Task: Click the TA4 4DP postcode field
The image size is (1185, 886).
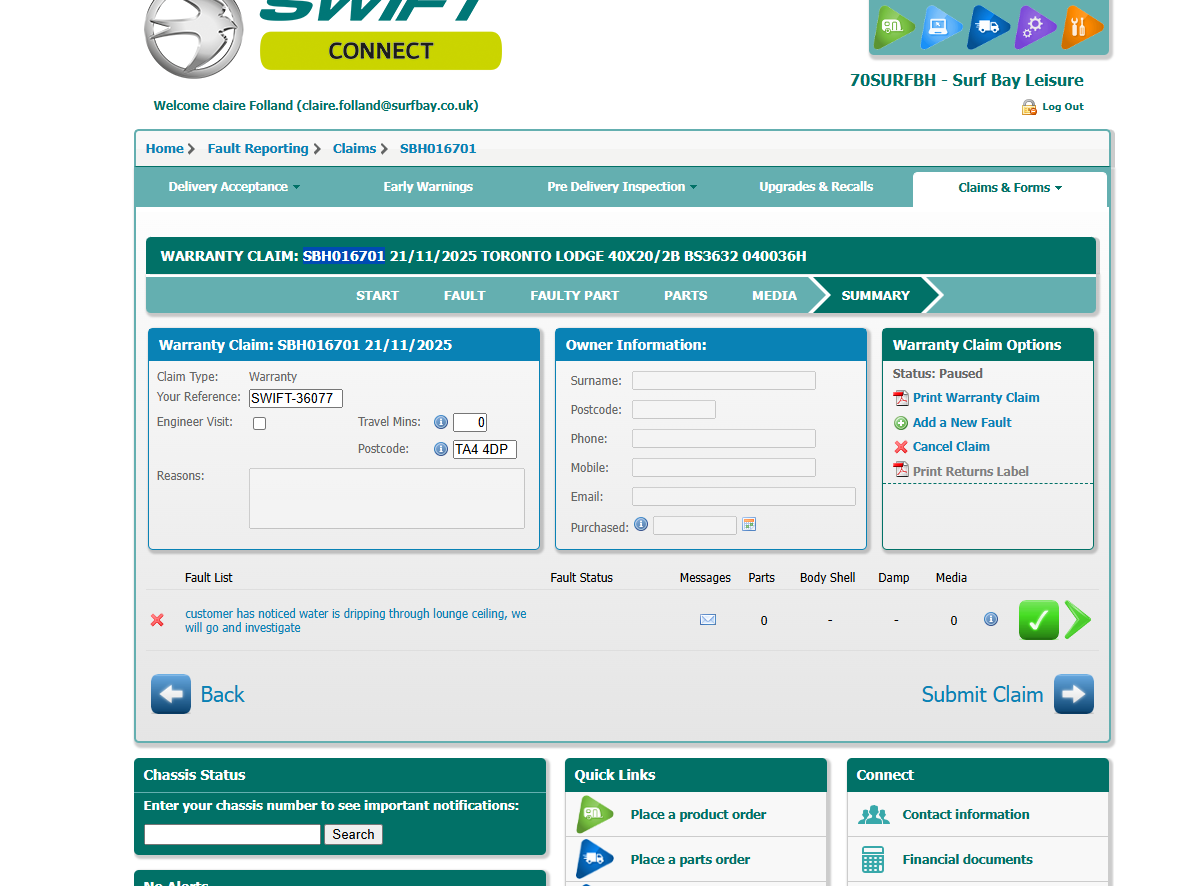Action: click(x=484, y=449)
